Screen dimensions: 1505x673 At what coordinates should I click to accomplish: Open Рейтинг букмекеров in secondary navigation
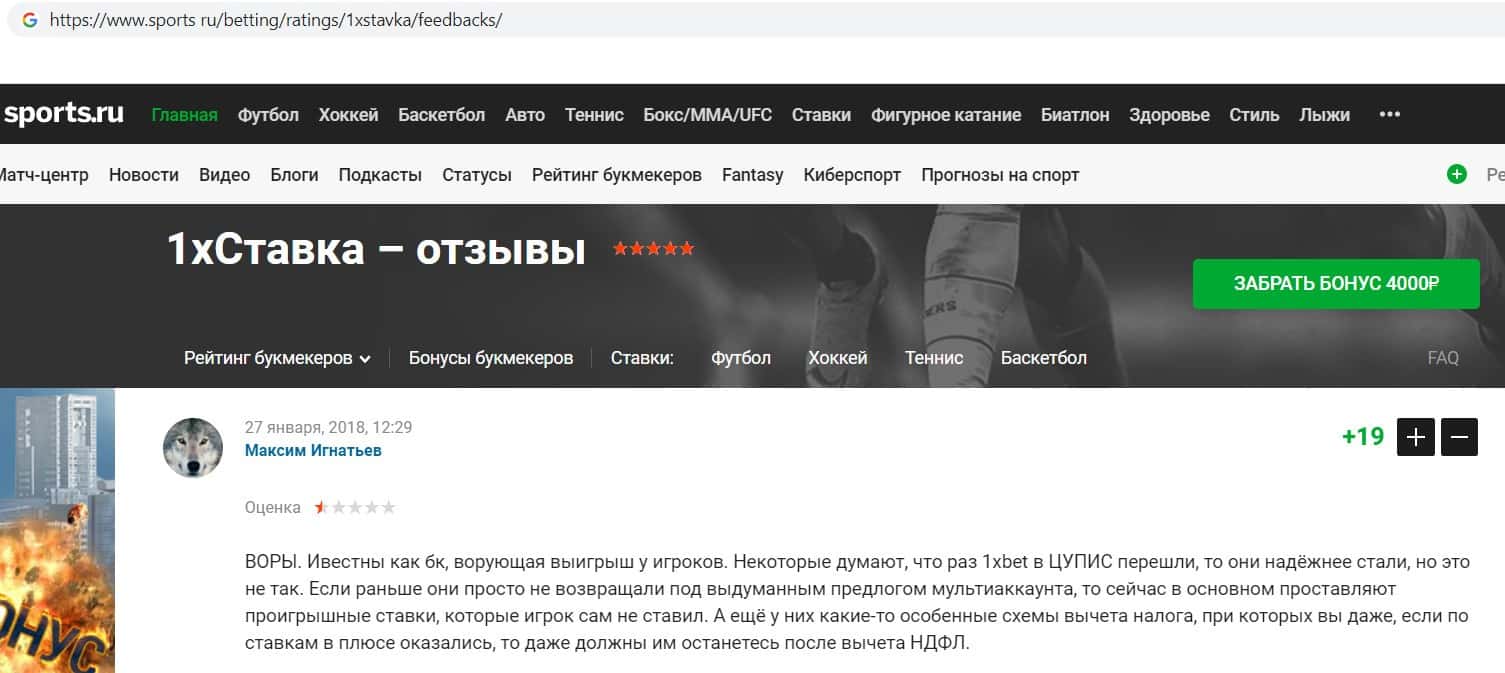click(x=617, y=175)
